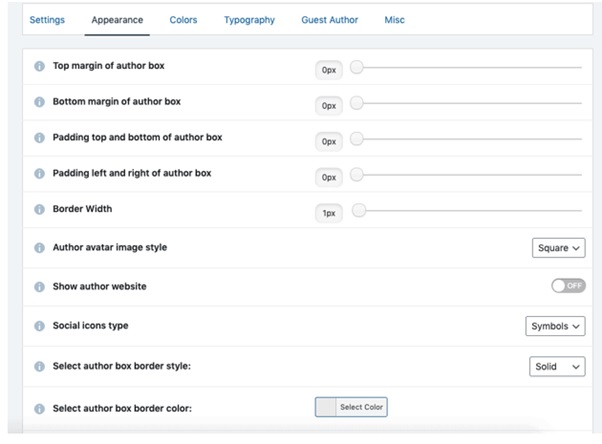Click info icon next to Social icons type
Screen dimensions: 602x444
coord(40,326)
